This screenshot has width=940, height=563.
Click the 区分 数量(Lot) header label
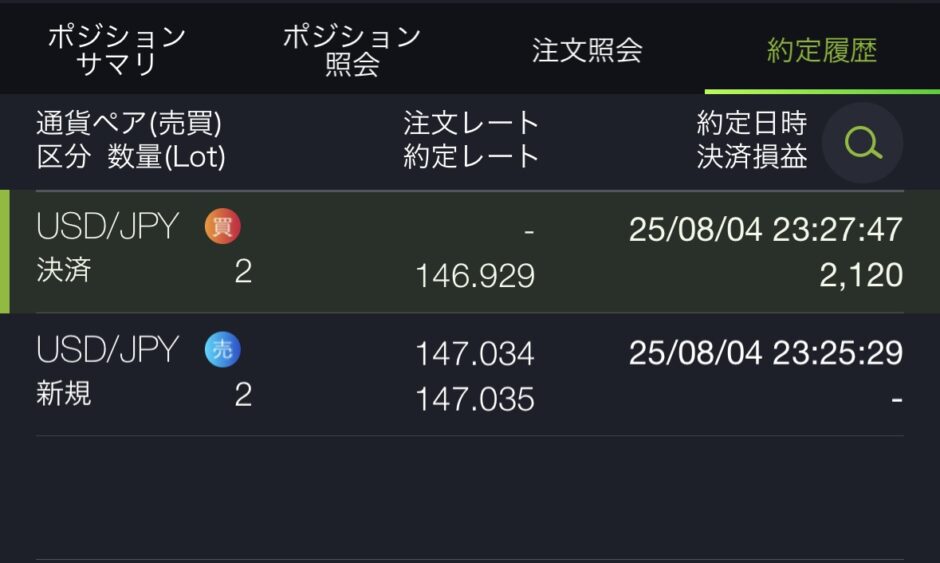coord(131,156)
